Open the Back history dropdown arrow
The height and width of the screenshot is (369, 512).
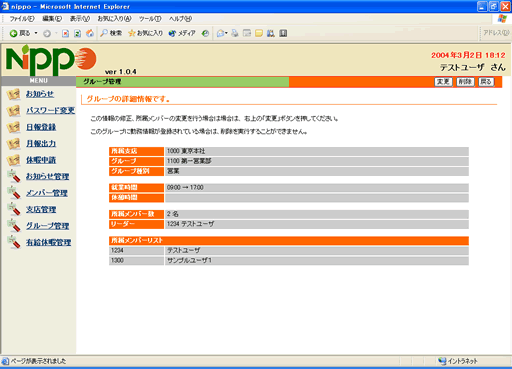(x=36, y=33)
